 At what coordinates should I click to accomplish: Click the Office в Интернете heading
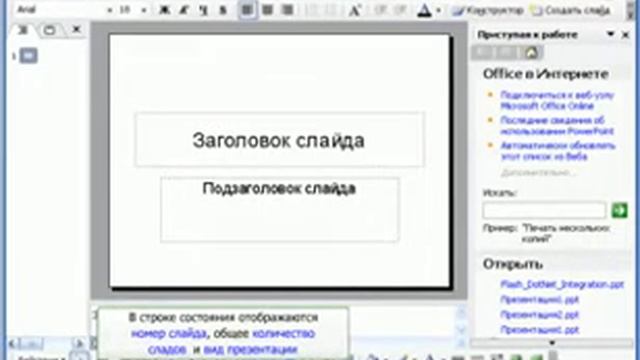[x=545, y=74]
